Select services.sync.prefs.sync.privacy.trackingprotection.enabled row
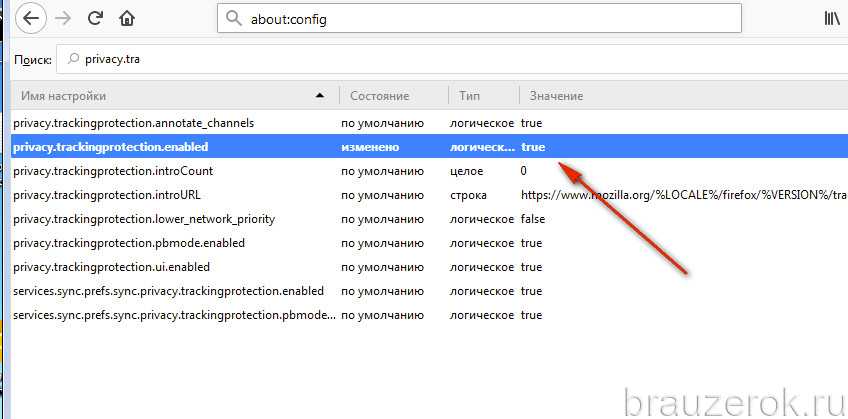This screenshot has width=848, height=419. [x=429, y=291]
